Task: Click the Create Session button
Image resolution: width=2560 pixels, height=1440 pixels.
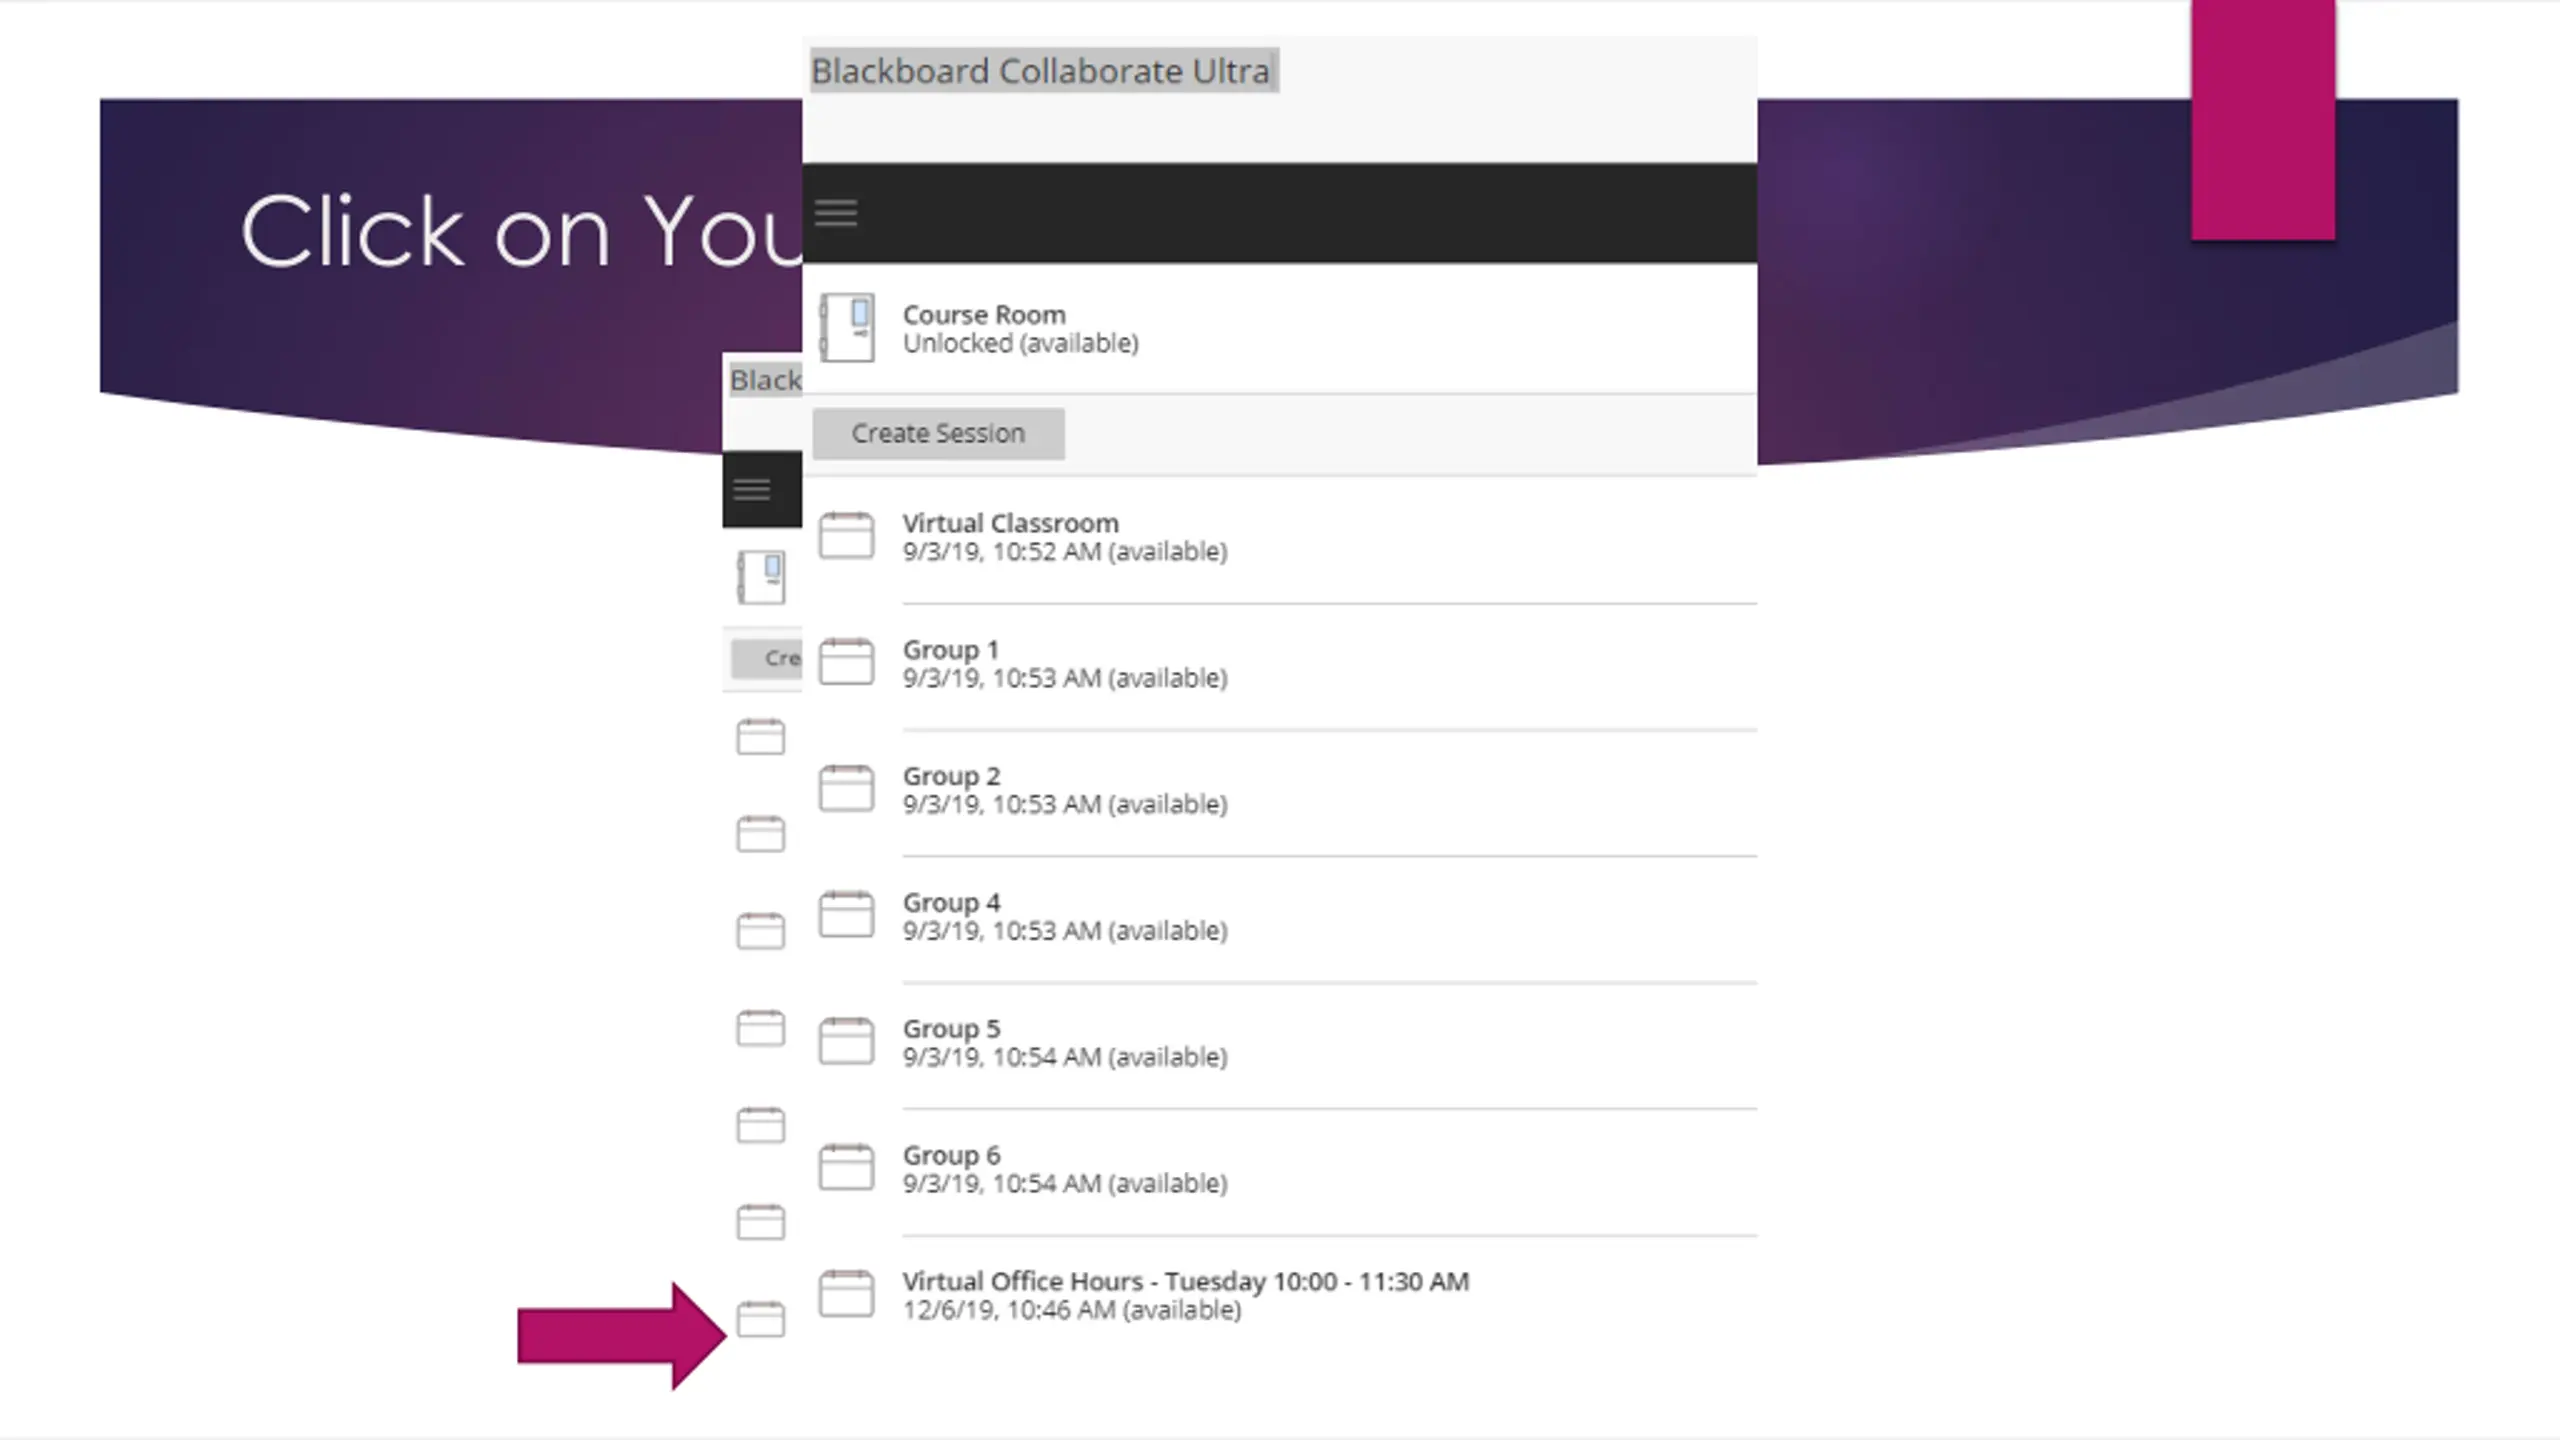Action: point(938,433)
